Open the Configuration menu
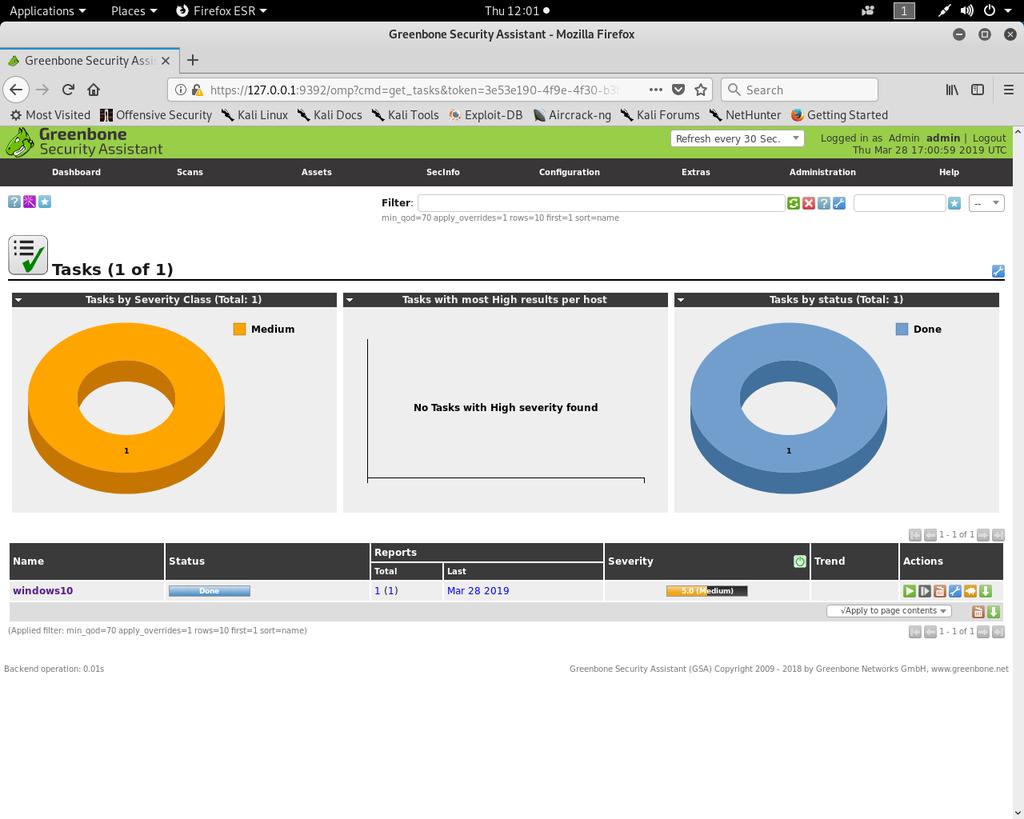1024x819 pixels. (569, 172)
